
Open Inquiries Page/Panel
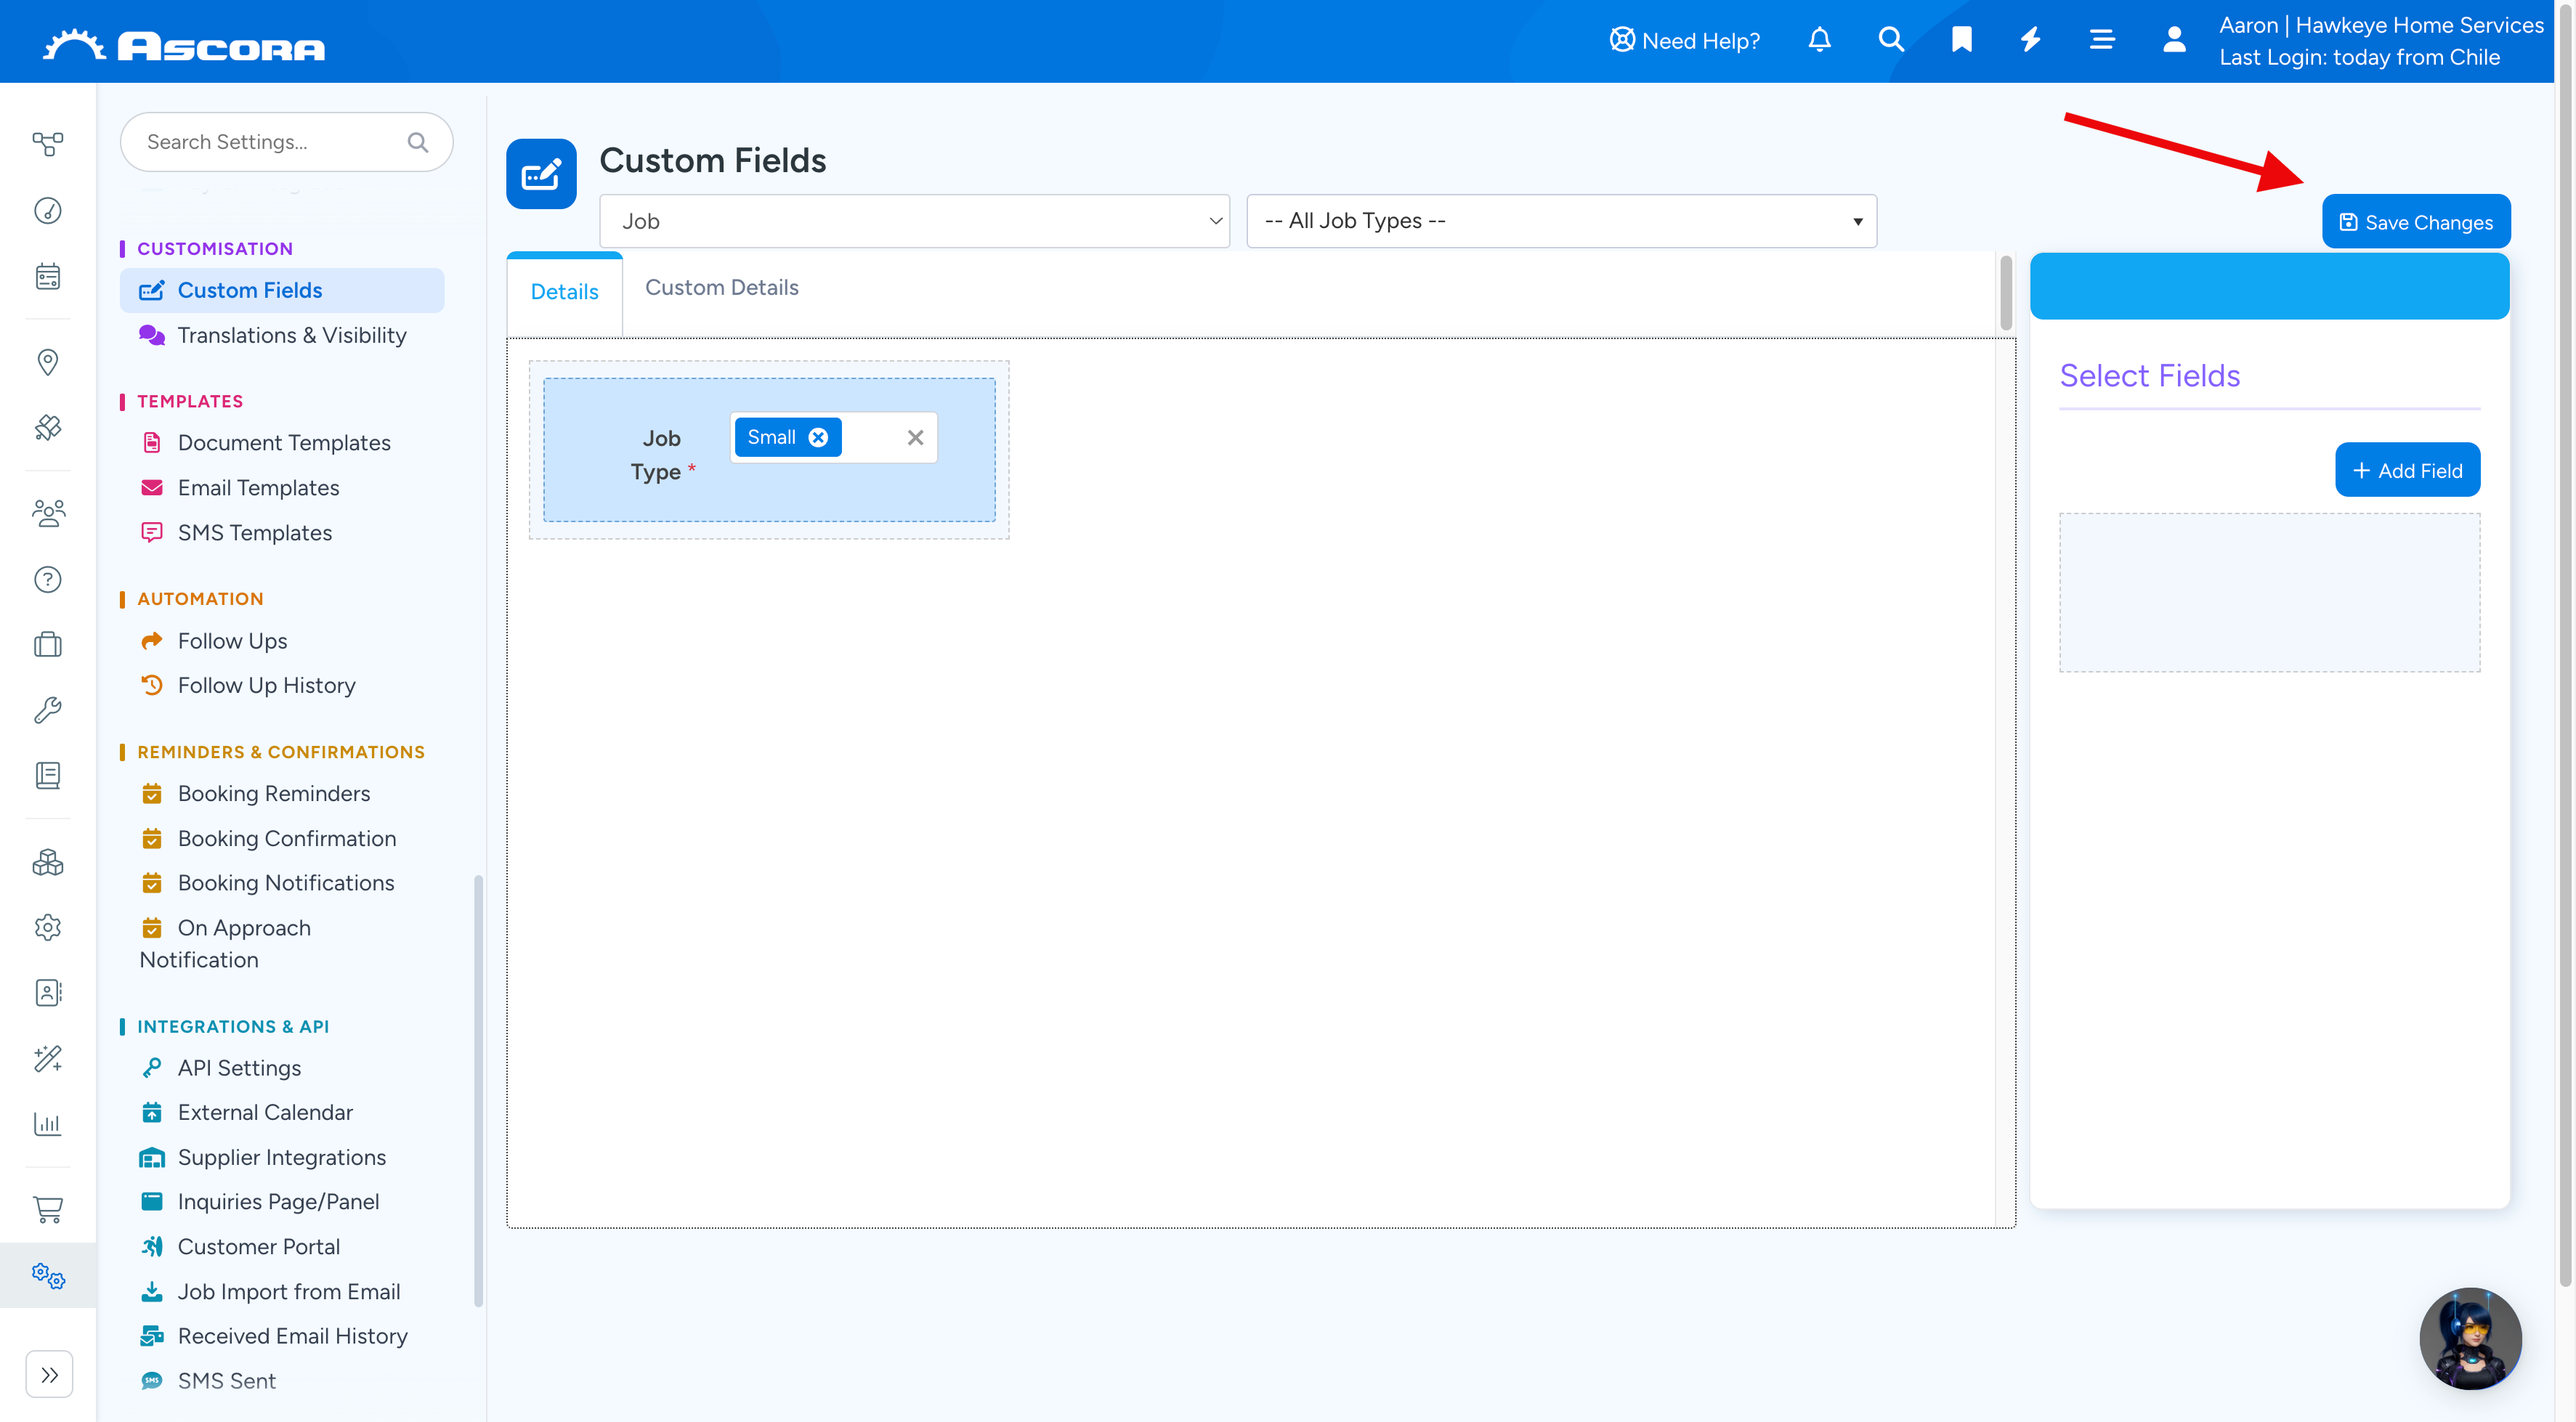pyautogui.click(x=259, y=1202)
